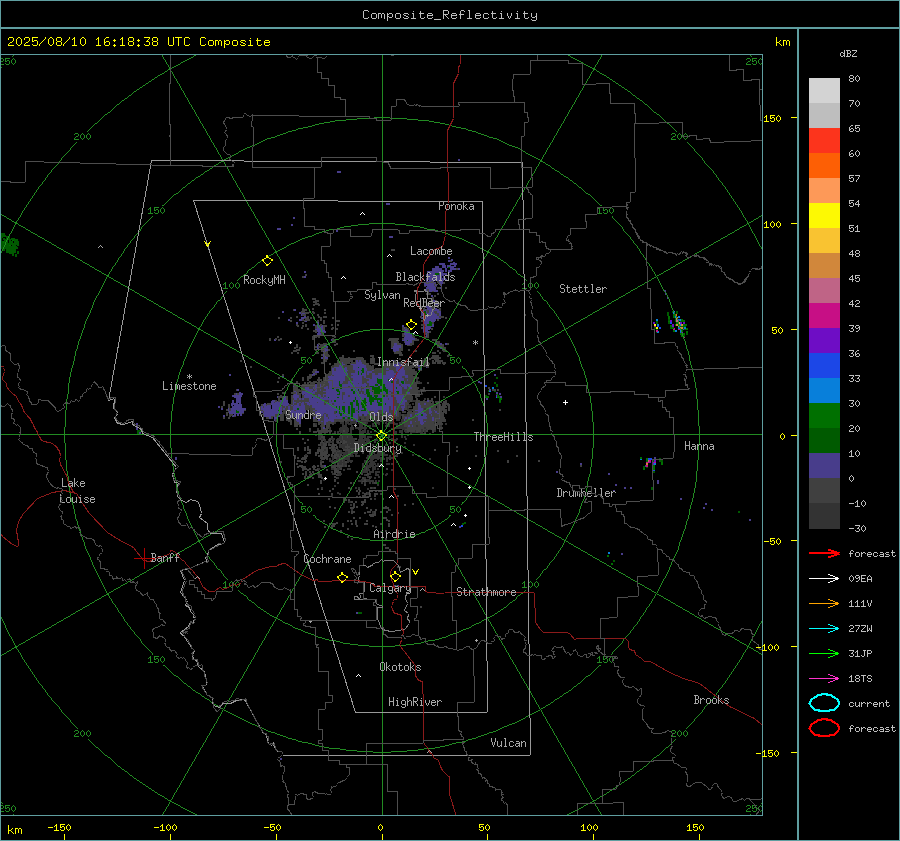Click the km unit label at bottom left
Image resolution: width=900 pixels, height=841 pixels.
(14, 830)
